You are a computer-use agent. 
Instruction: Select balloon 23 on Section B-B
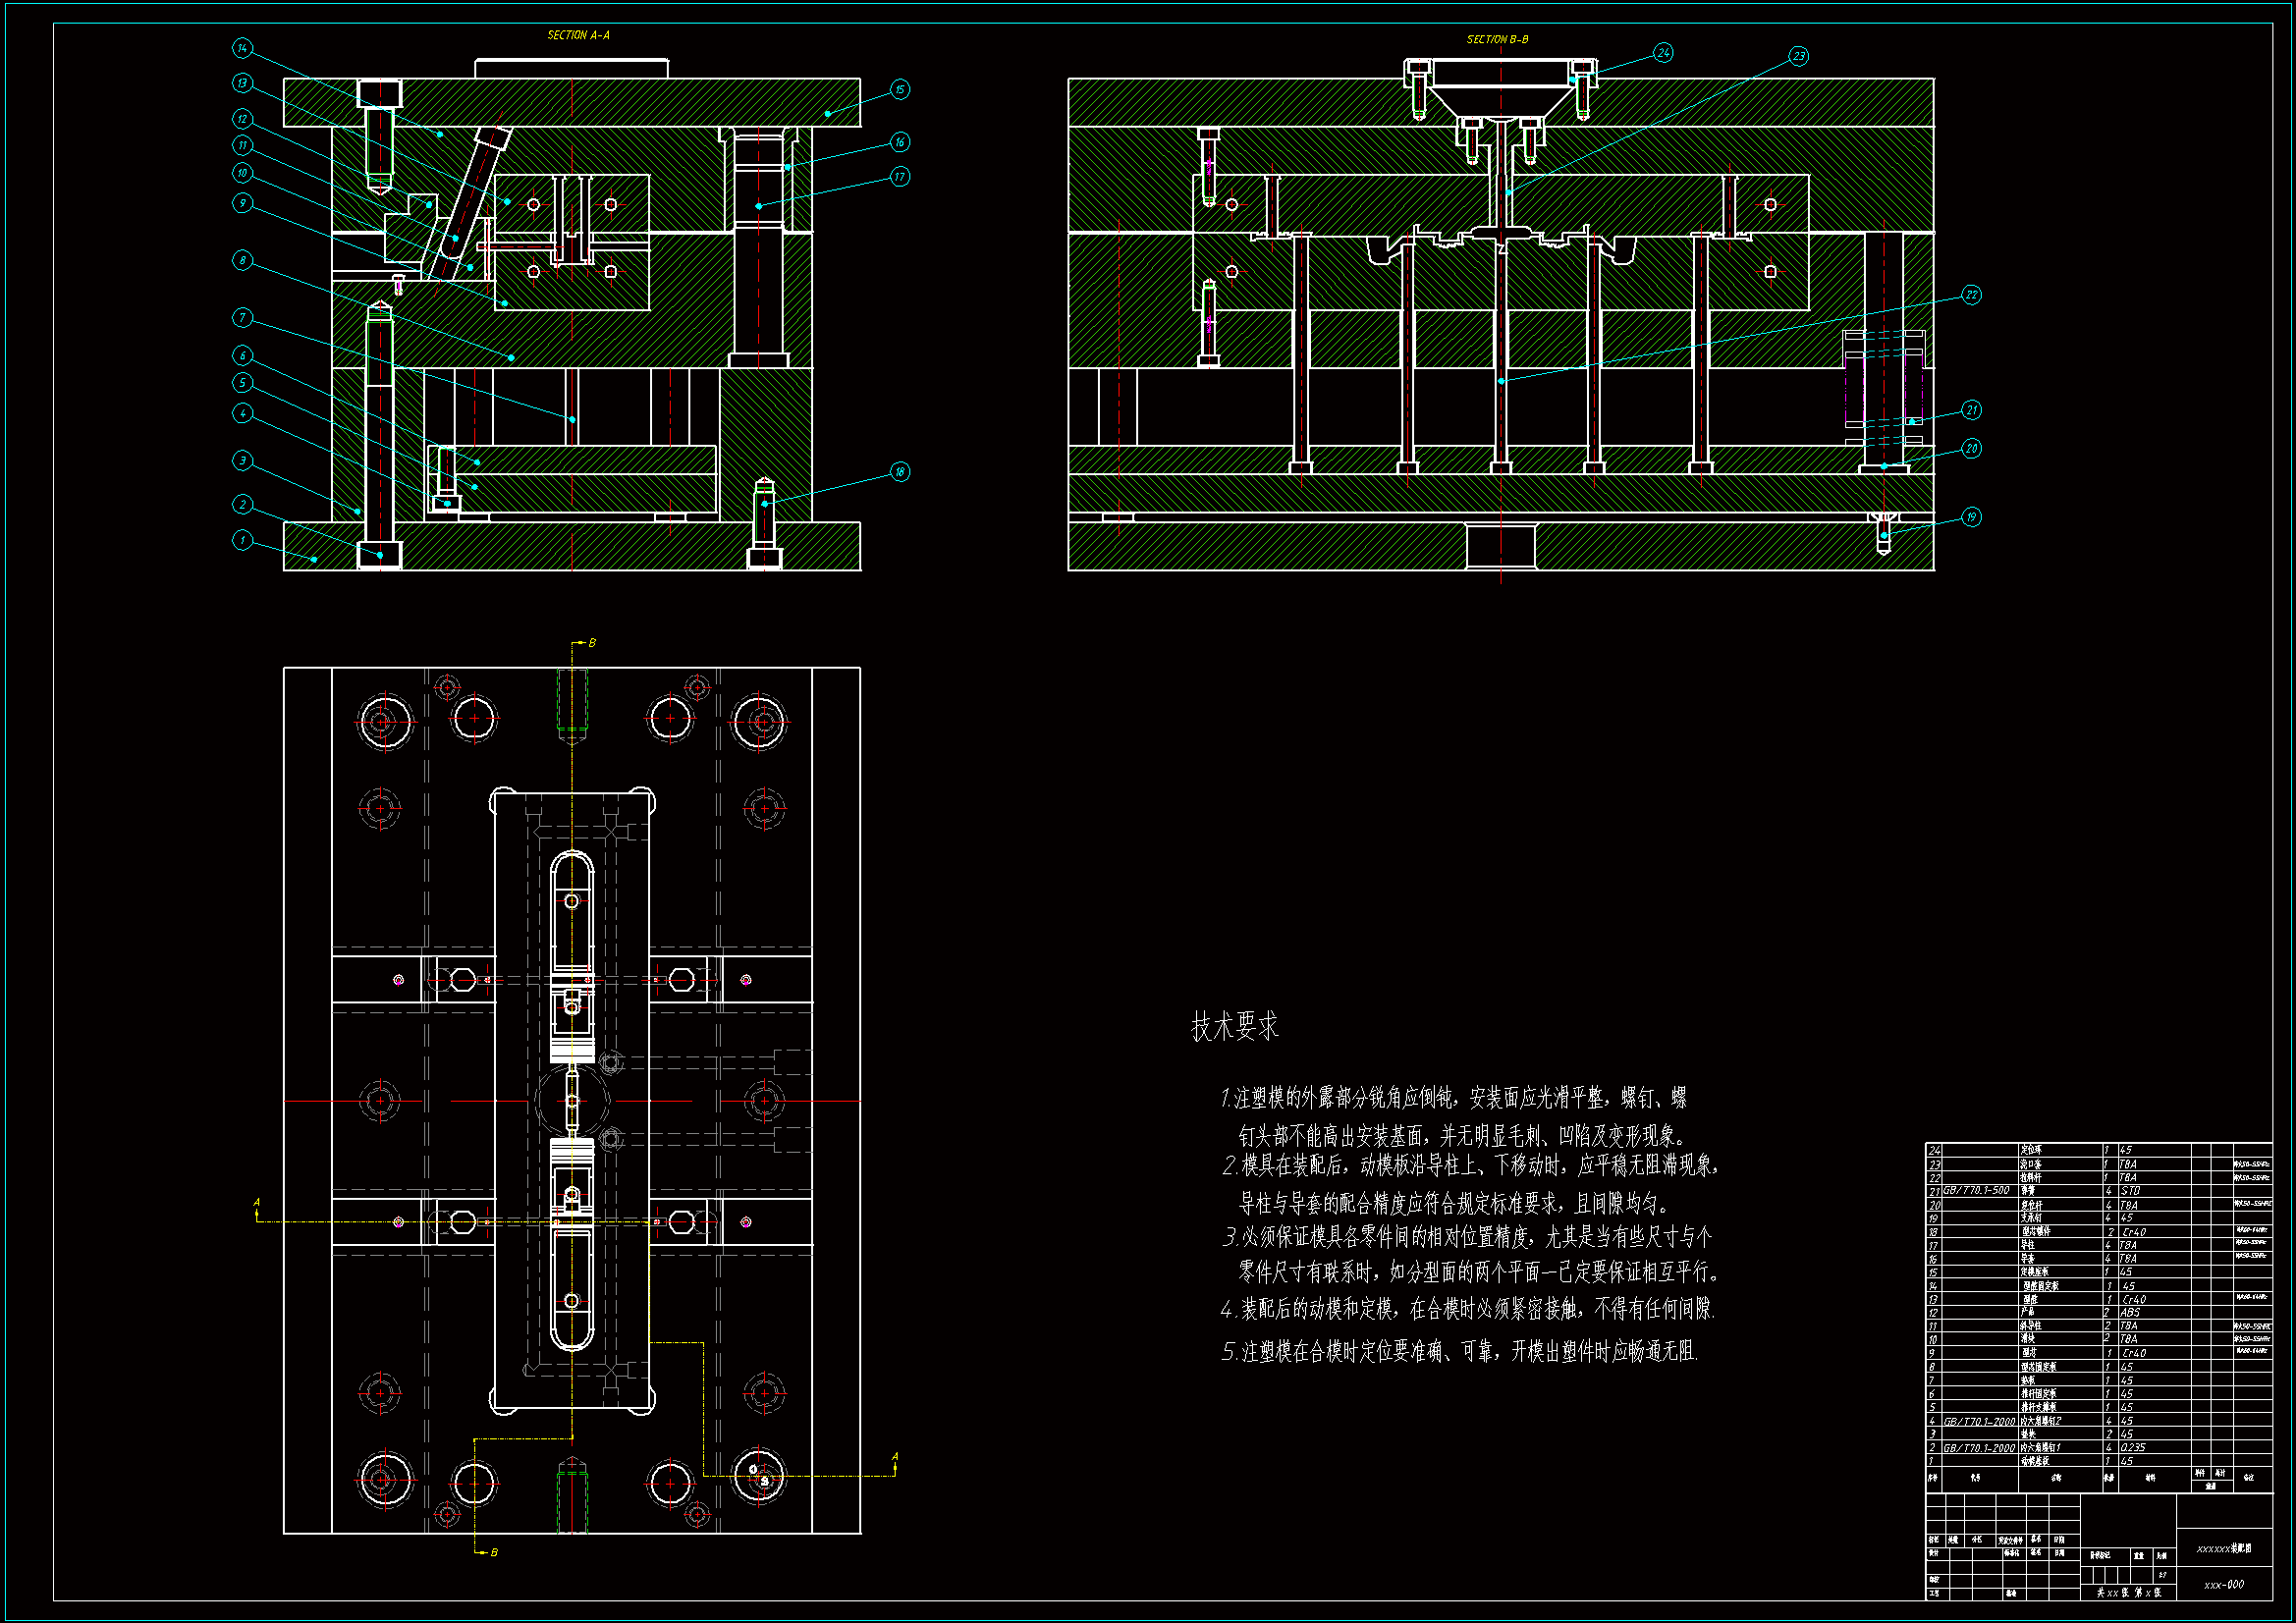(1798, 56)
